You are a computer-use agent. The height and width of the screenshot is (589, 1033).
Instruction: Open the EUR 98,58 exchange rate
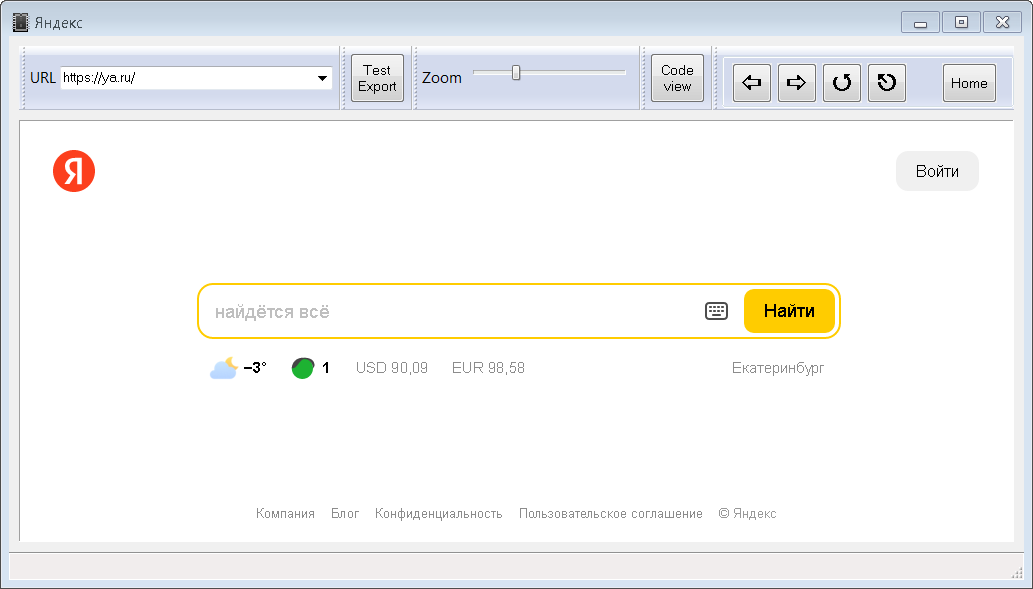(x=488, y=368)
